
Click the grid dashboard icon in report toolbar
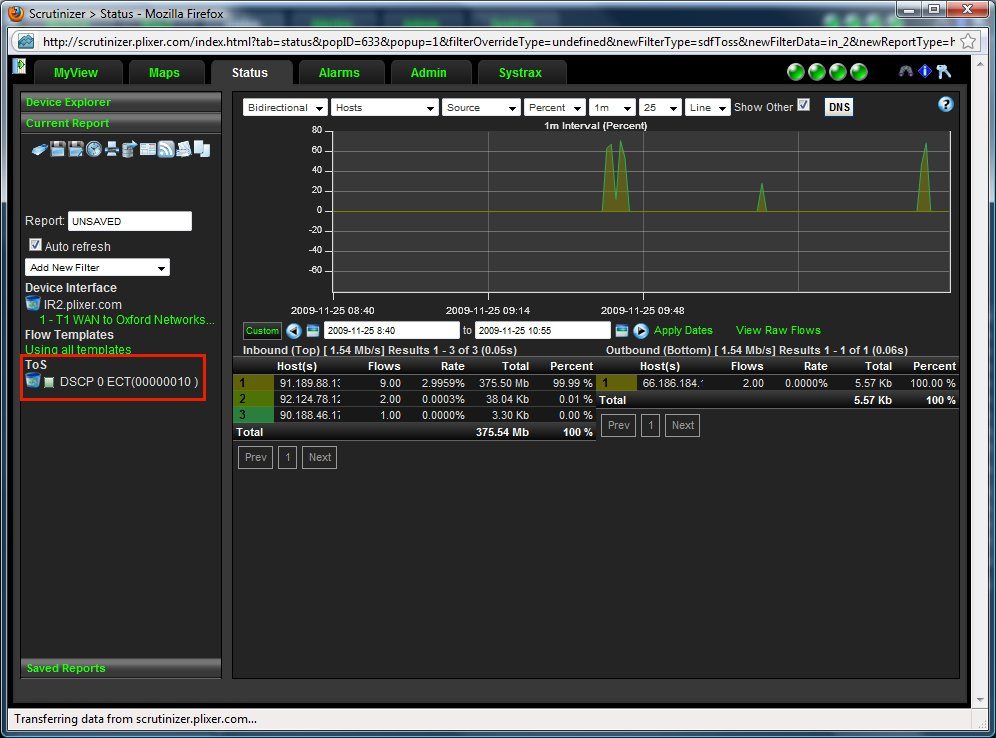(148, 149)
